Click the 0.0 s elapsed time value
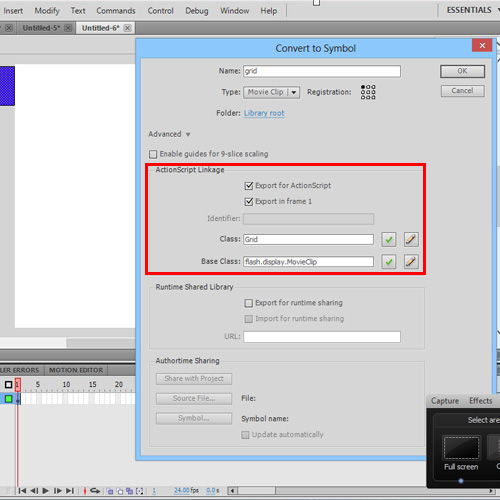This screenshot has height=500, width=500. (x=213, y=491)
